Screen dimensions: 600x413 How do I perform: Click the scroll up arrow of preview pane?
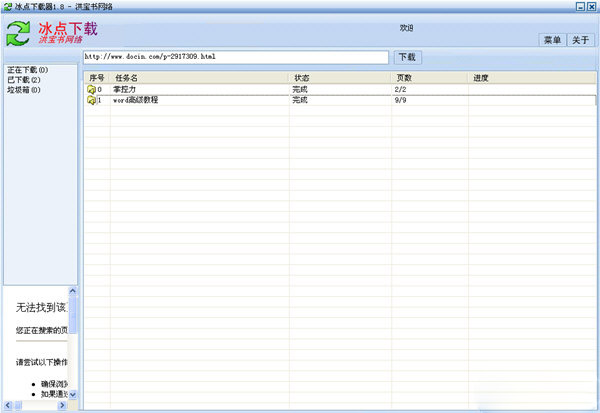pos(73,291)
